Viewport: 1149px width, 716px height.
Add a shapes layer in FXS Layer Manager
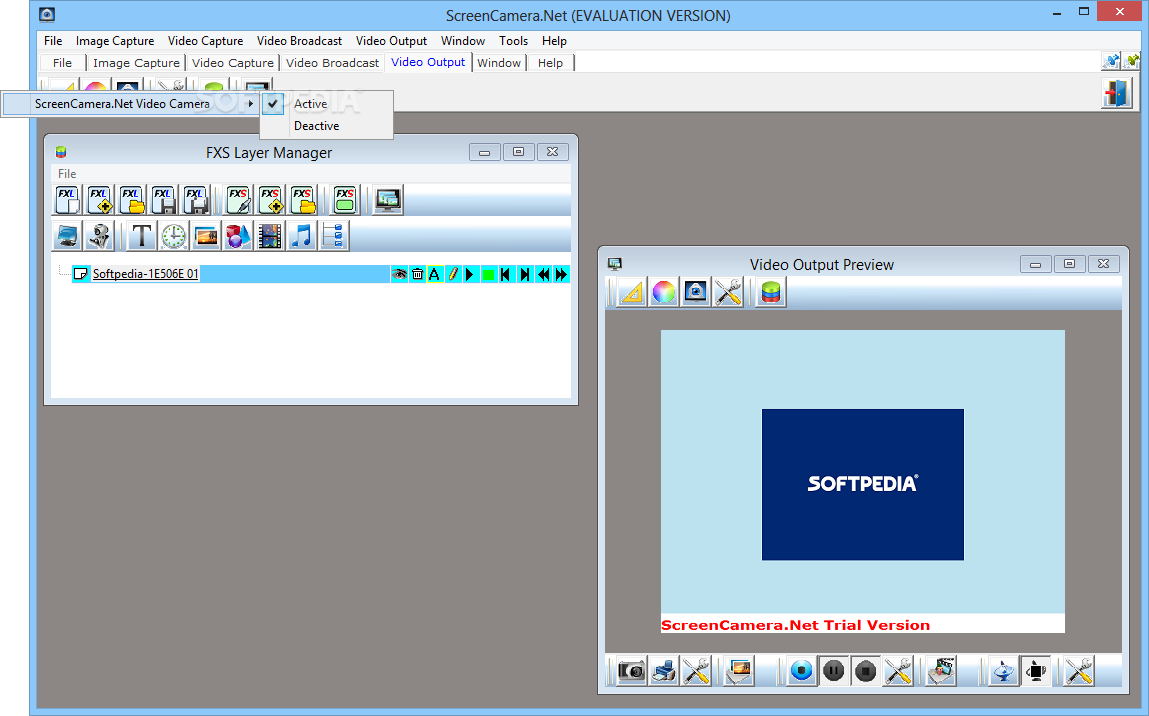pyautogui.click(x=237, y=236)
